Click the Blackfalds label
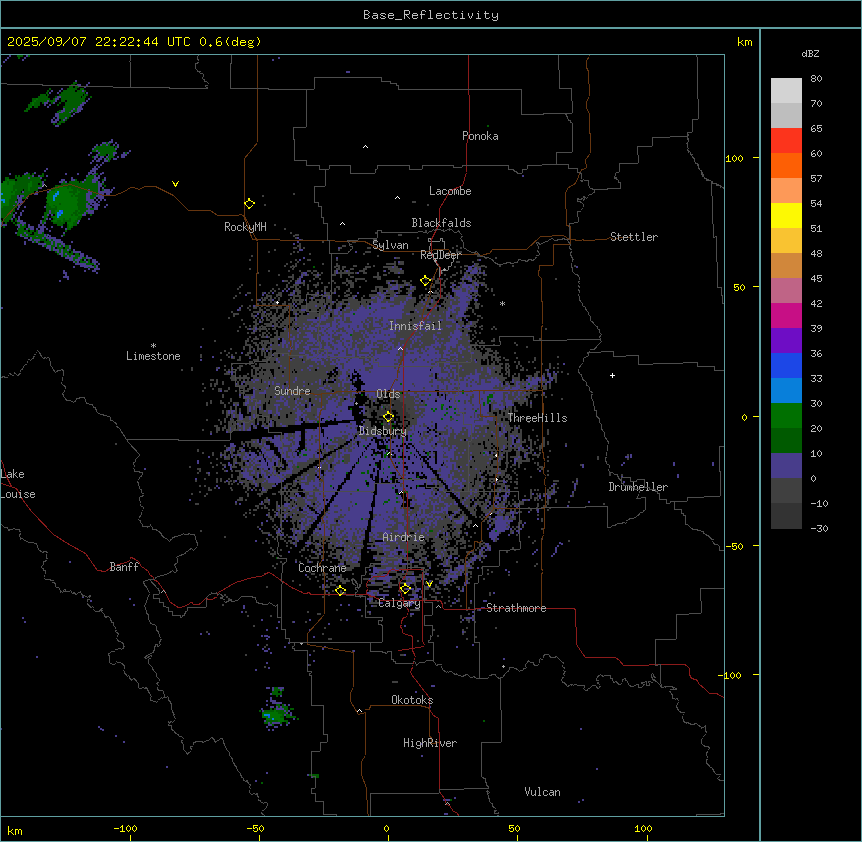The image size is (862, 842). point(441,223)
